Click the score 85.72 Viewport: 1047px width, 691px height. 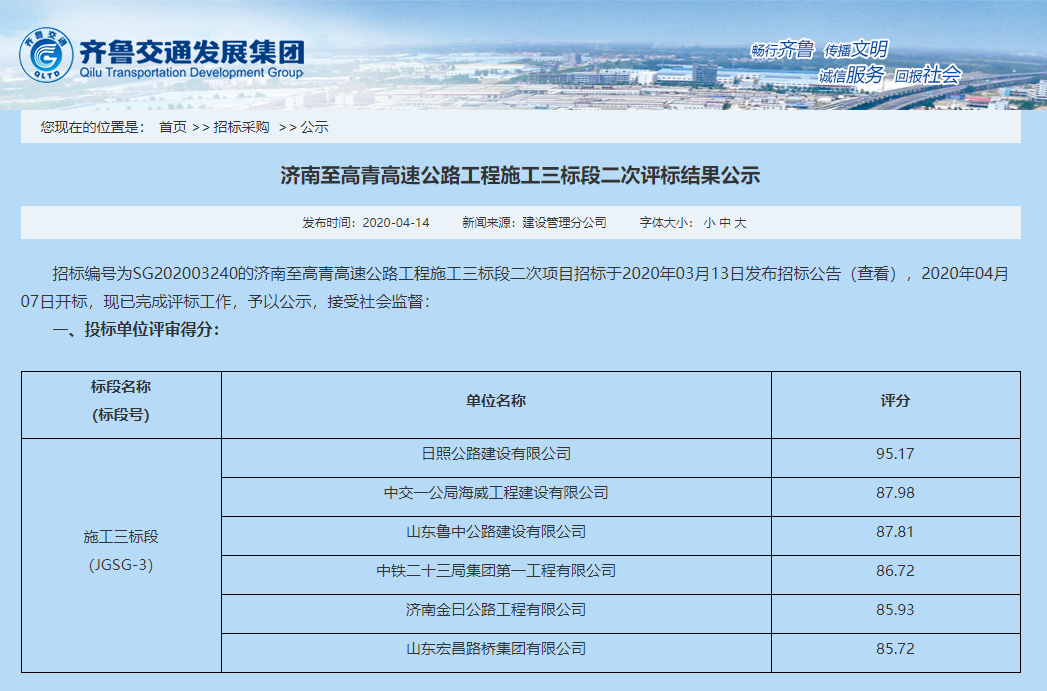[895, 649]
